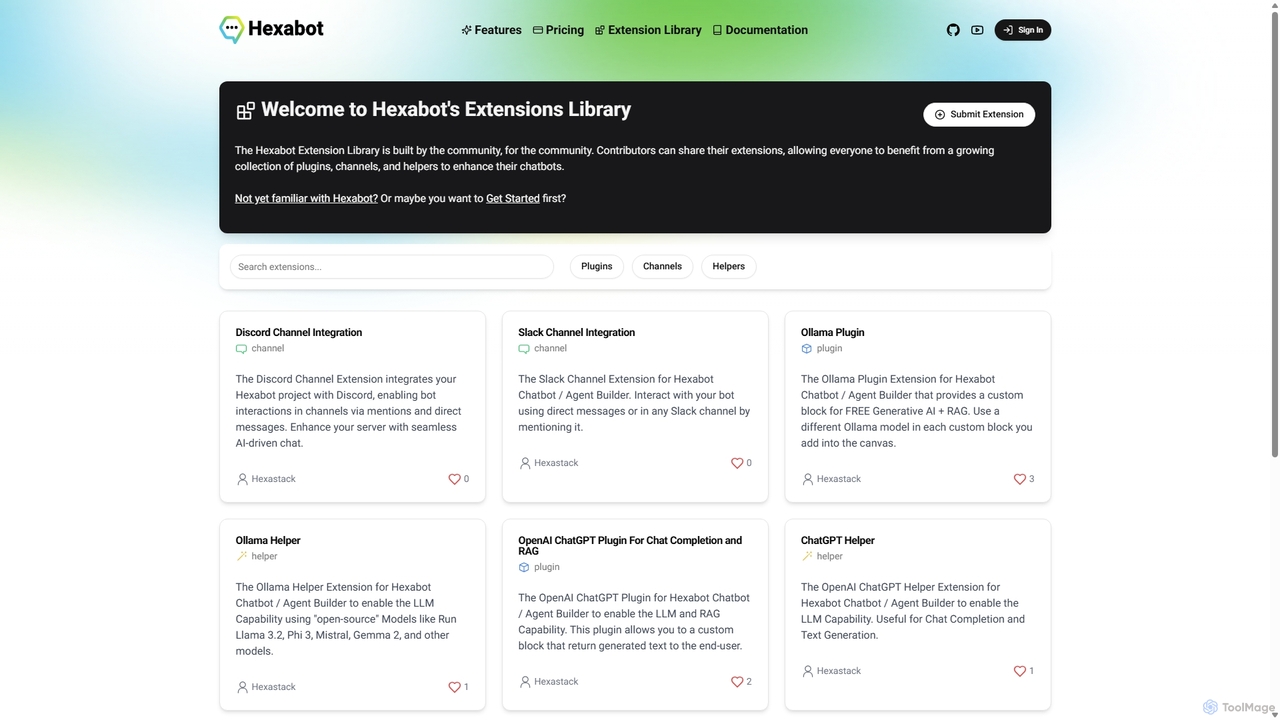Click the author icon on Discord Channel Integration card

point(242,479)
